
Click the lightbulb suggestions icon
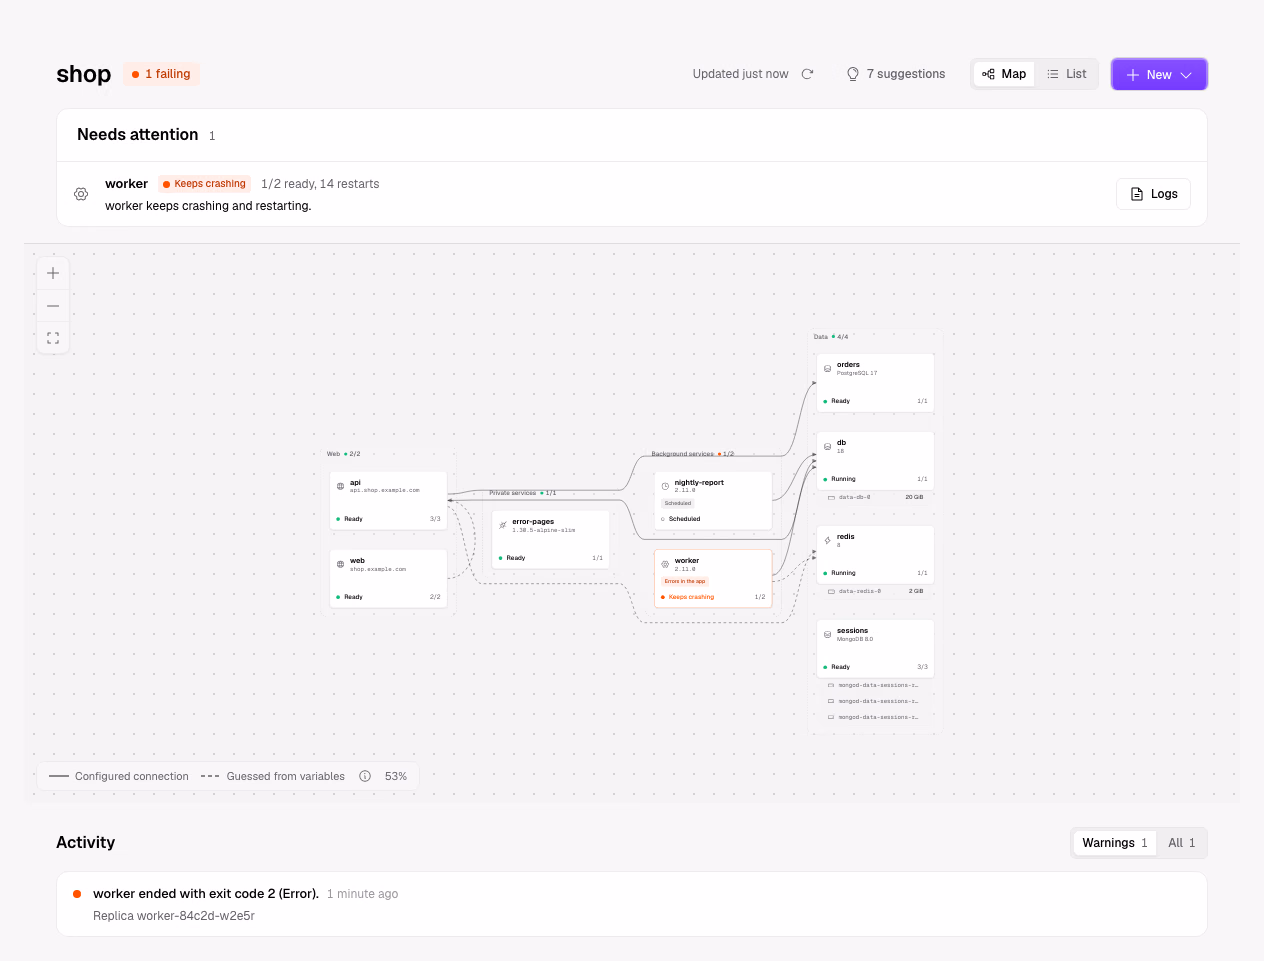[x=853, y=74]
